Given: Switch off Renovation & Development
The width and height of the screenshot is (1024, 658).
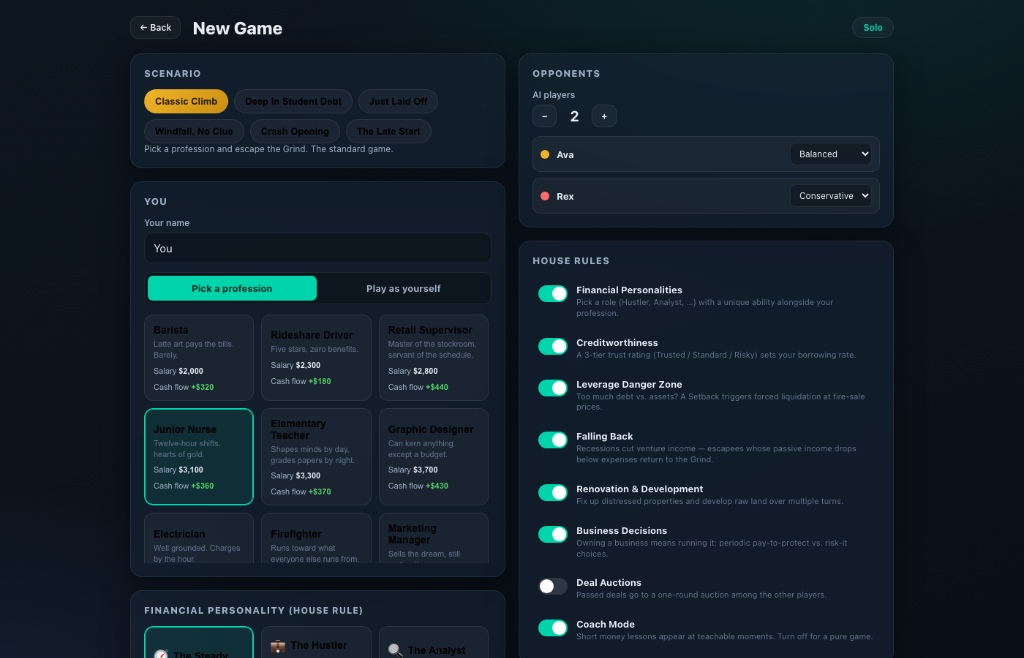Looking at the screenshot, I should pos(552,492).
